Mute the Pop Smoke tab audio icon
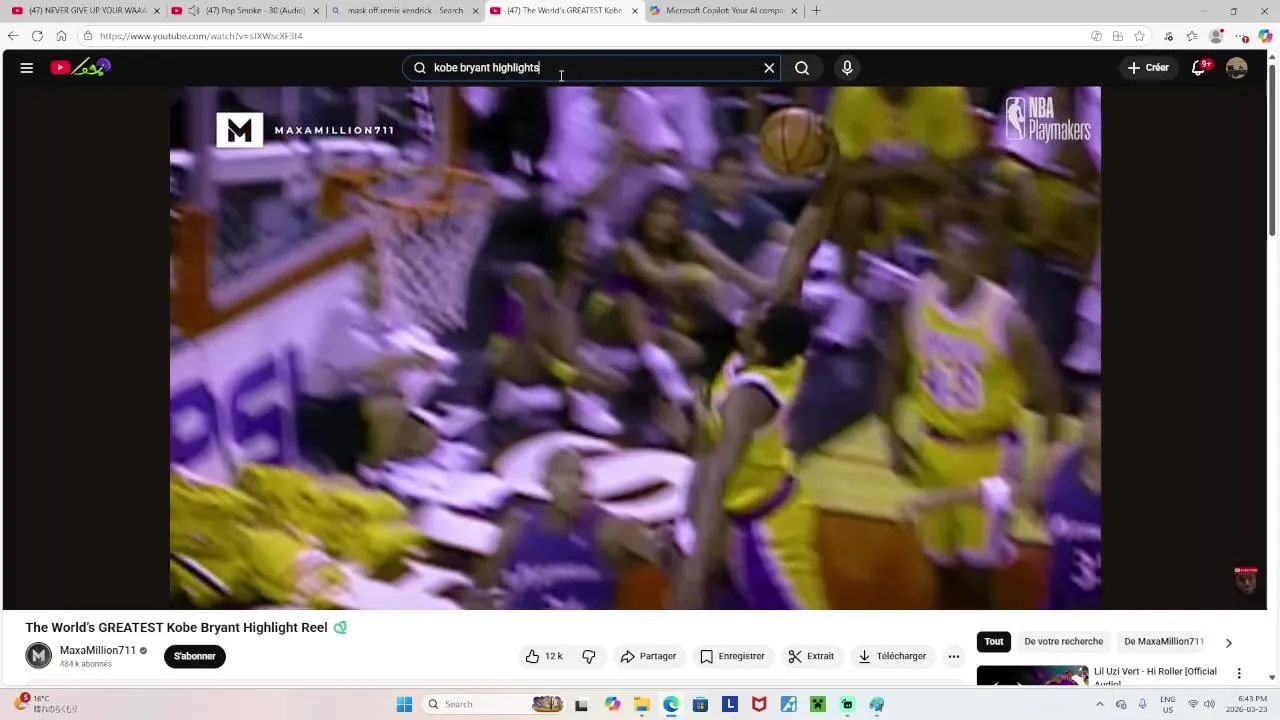Image resolution: width=1280 pixels, height=720 pixels. coord(194,11)
